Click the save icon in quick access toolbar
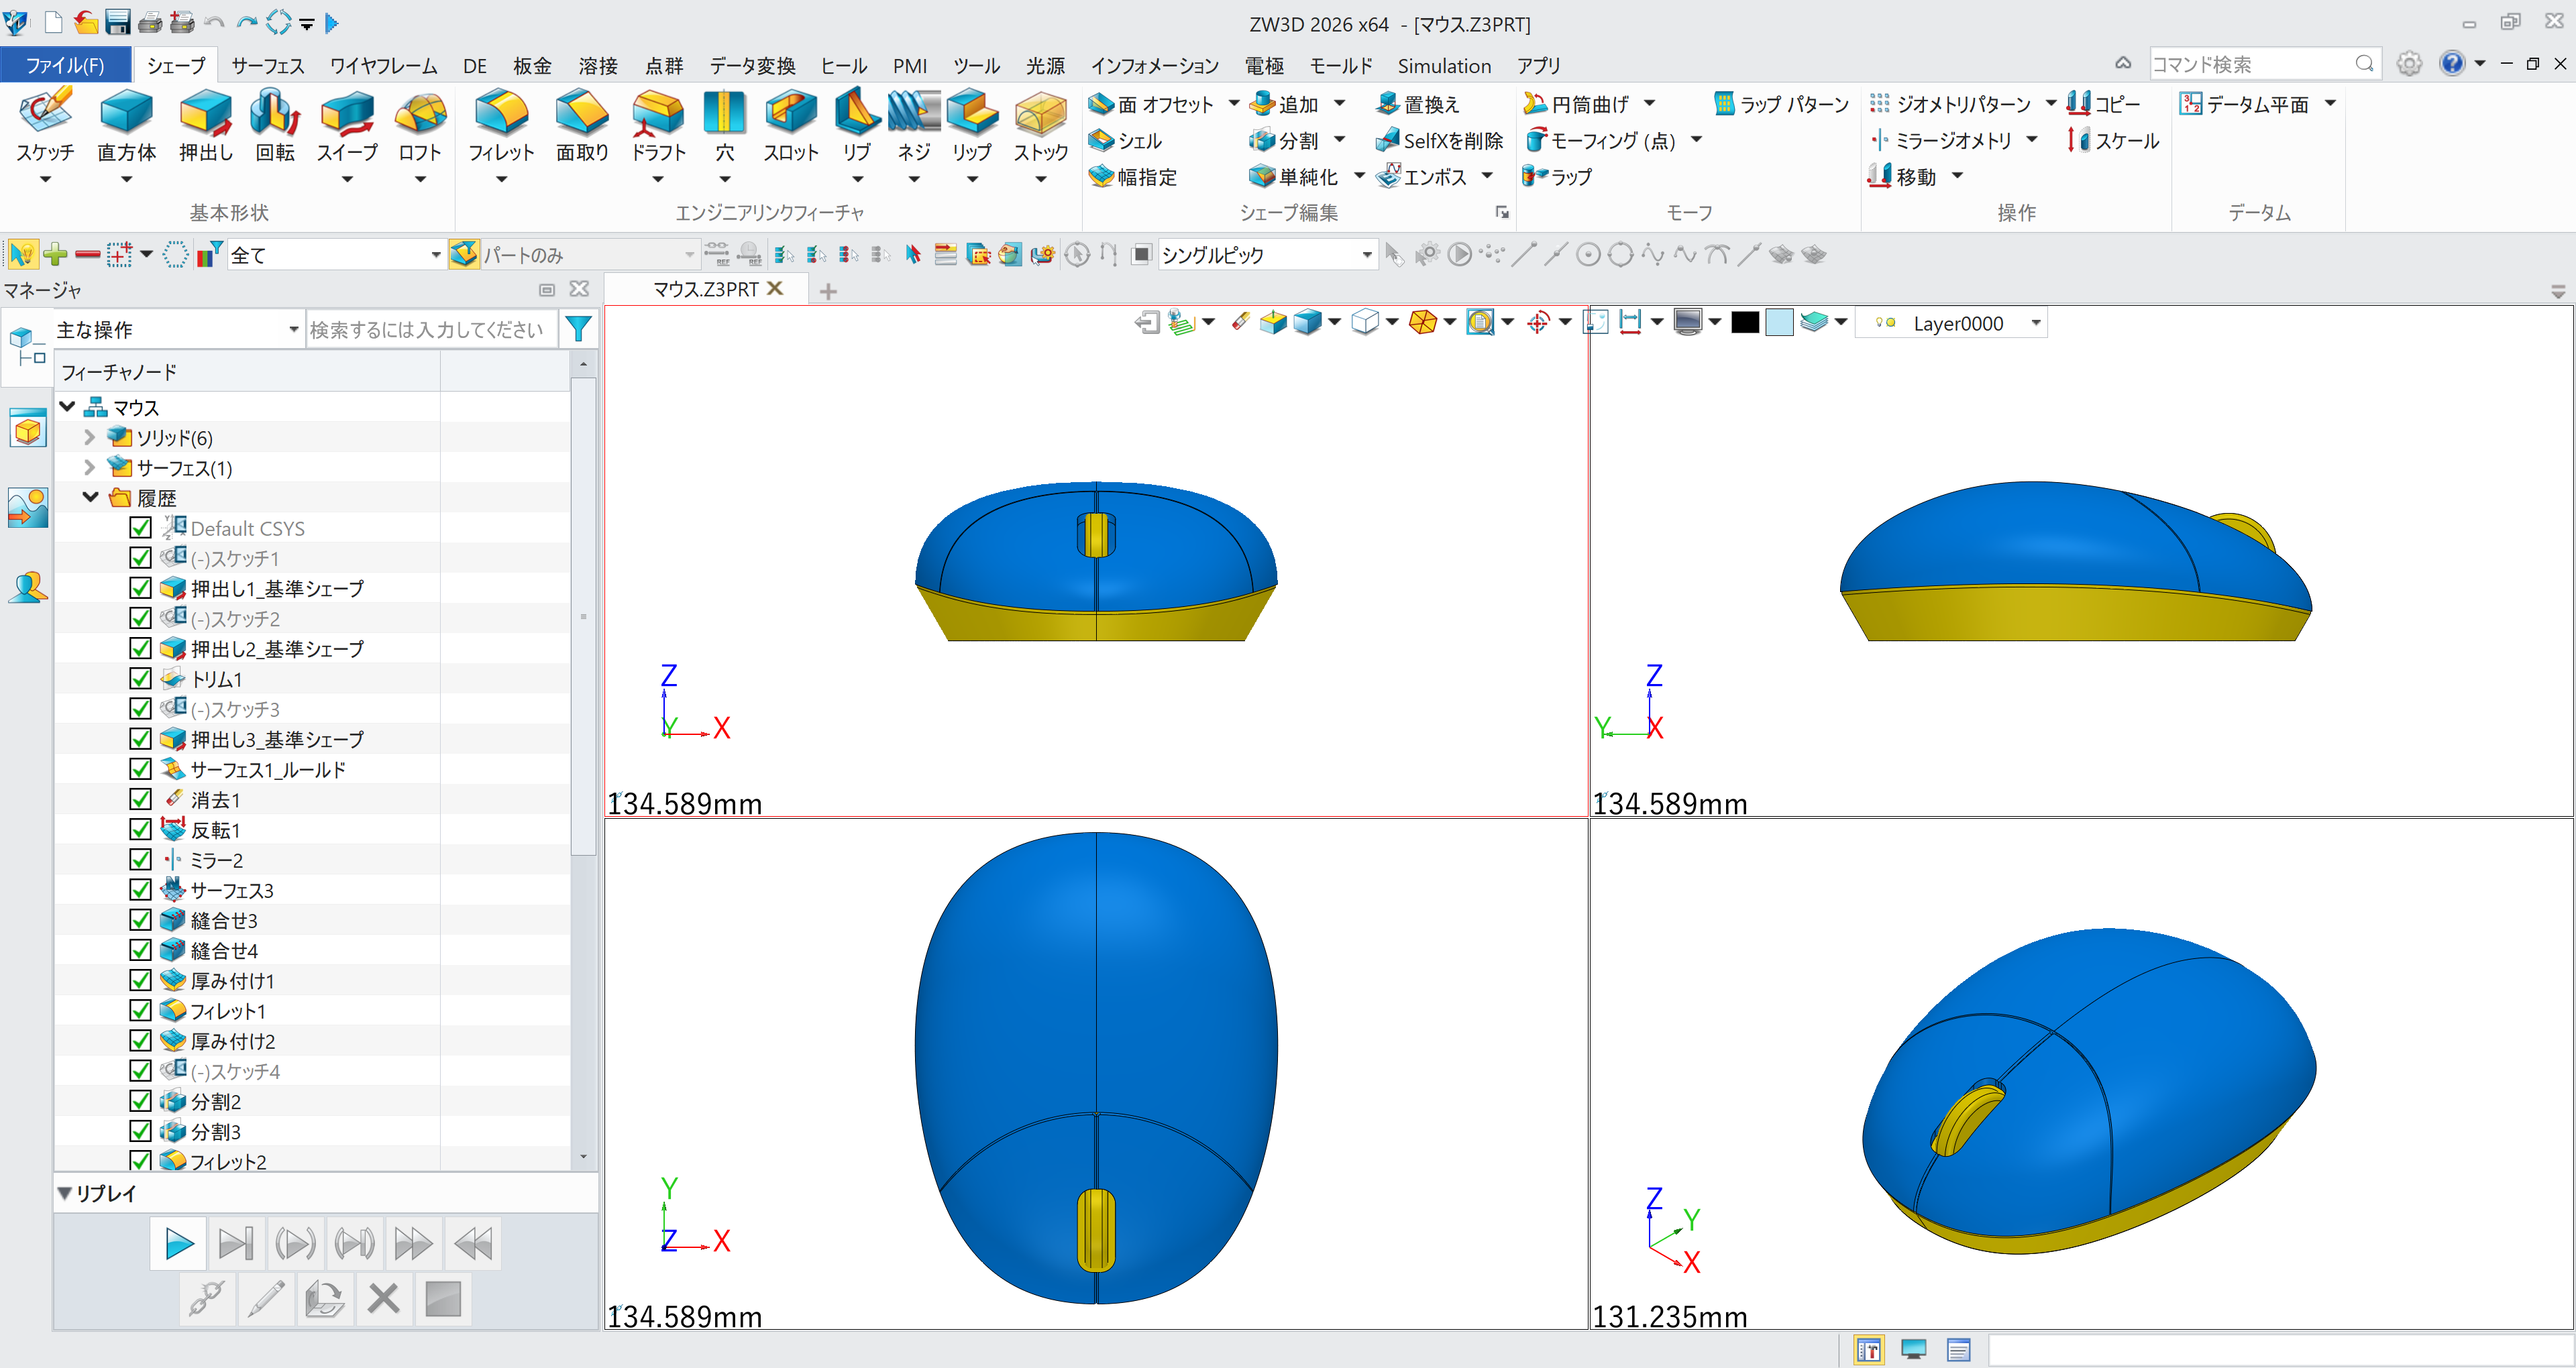2576x1368 pixels. (x=117, y=22)
